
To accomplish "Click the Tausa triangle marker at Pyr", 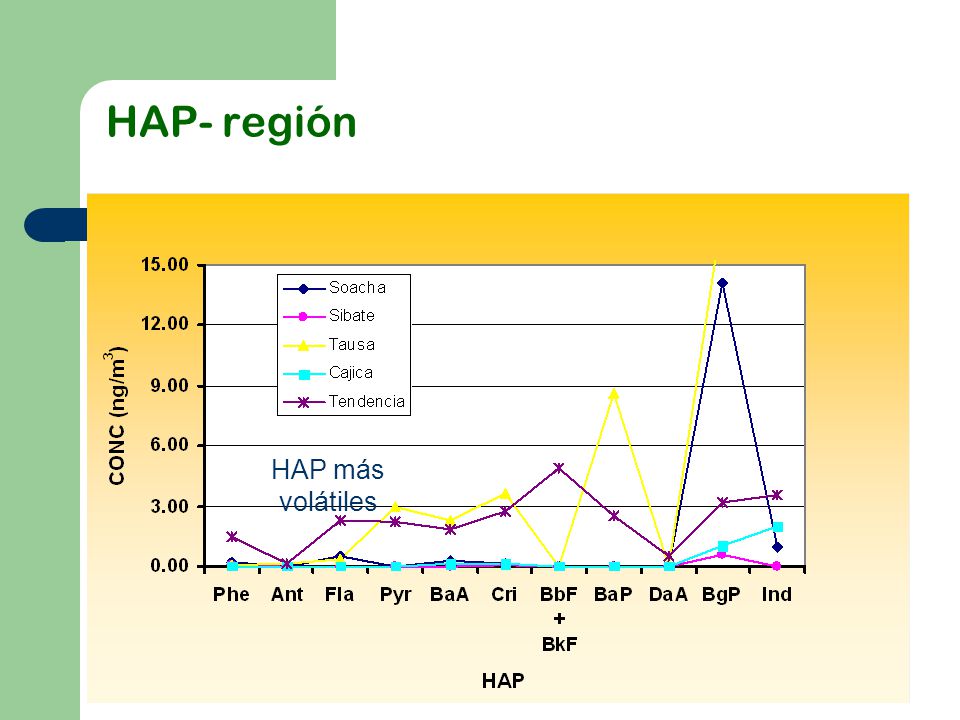I will [396, 506].
